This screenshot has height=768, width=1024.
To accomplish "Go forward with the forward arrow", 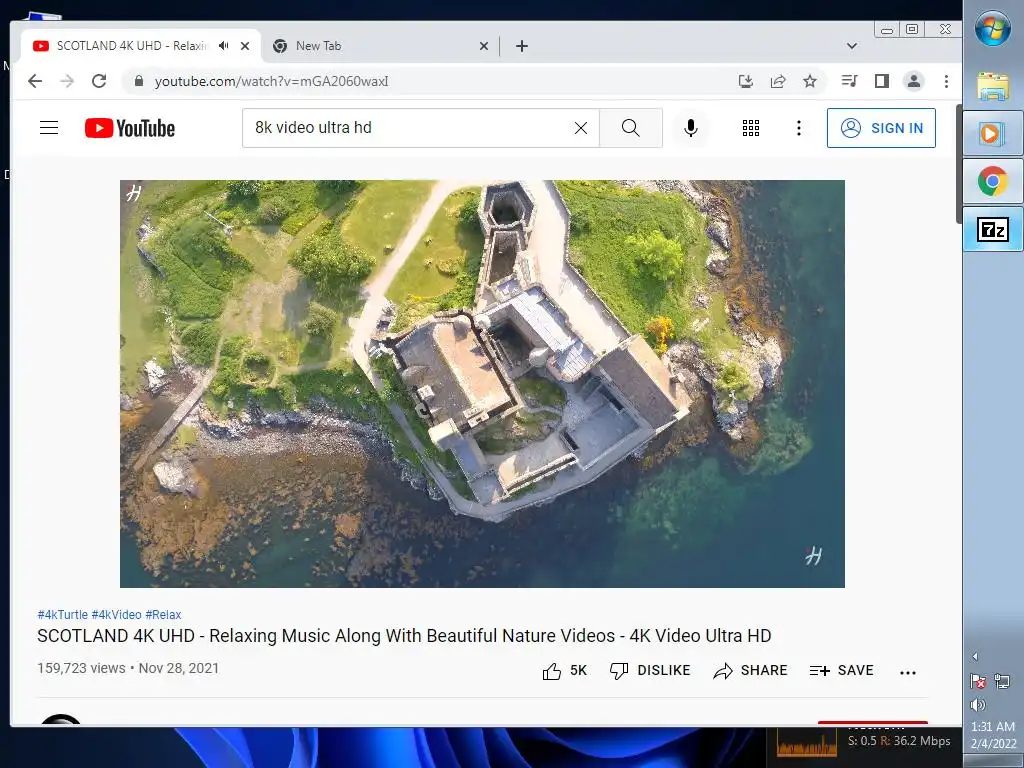I will [x=67, y=81].
